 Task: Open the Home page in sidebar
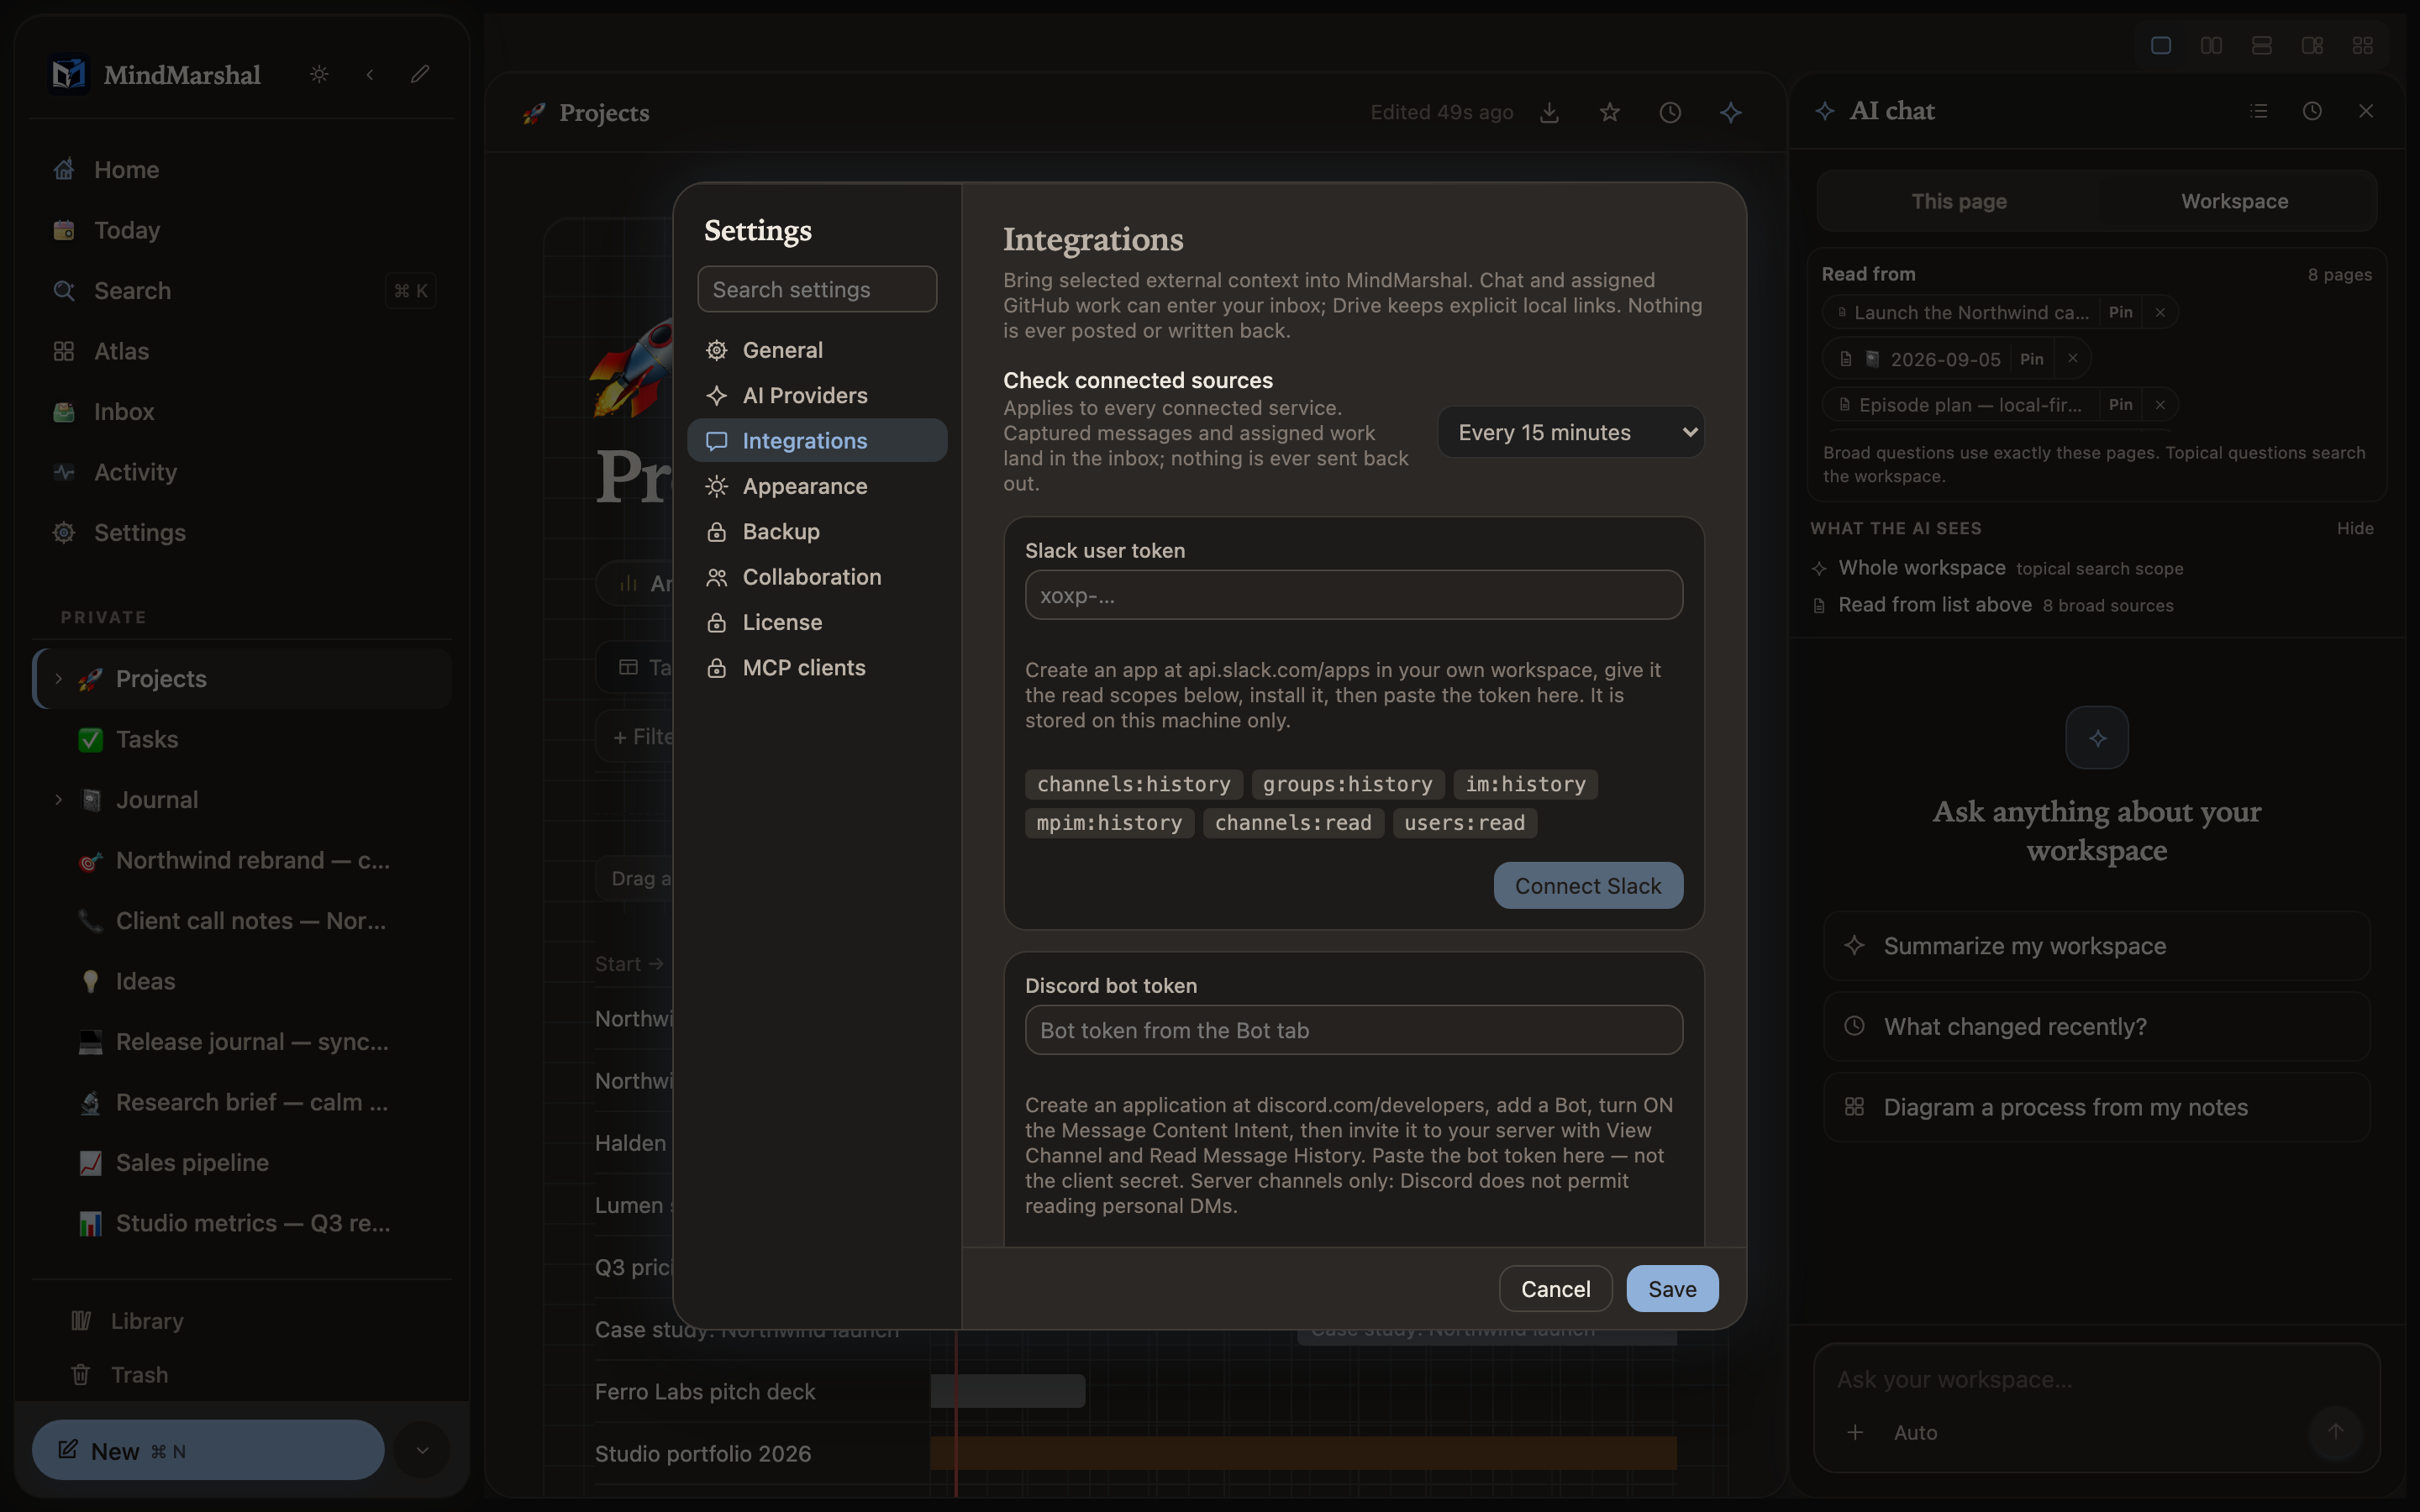(241, 170)
